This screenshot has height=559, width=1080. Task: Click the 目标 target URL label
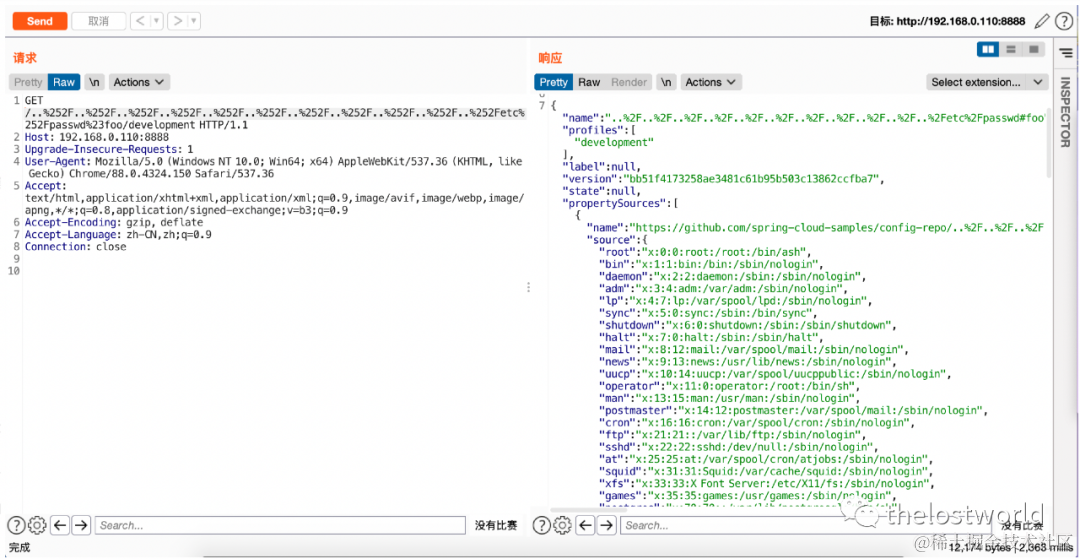pyautogui.click(x=949, y=22)
